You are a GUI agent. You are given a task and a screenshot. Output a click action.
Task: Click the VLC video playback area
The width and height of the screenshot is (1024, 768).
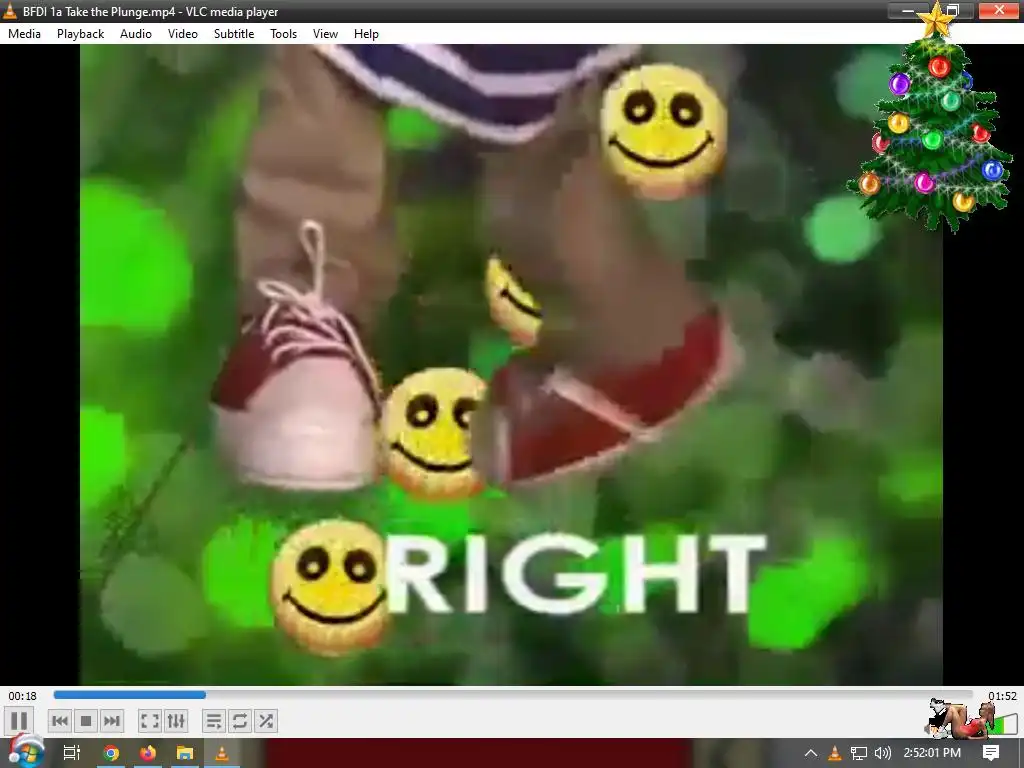click(x=511, y=364)
